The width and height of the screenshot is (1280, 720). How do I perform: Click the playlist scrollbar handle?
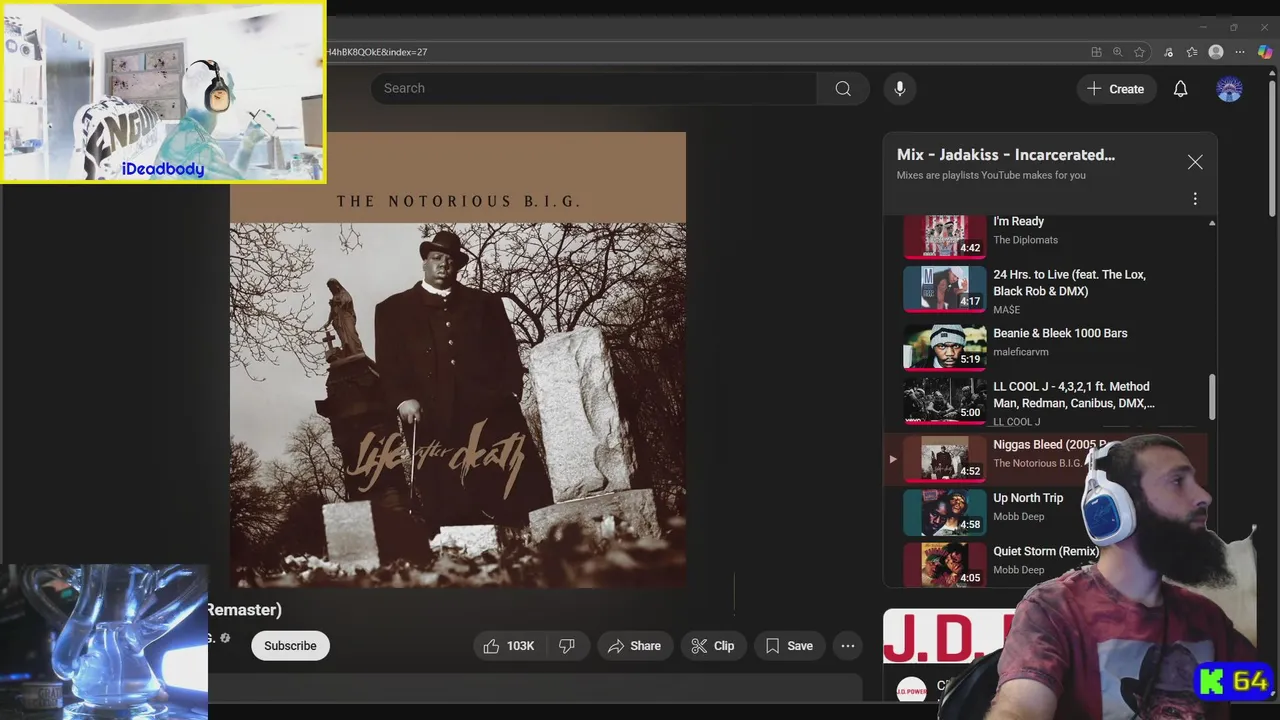point(1212,398)
